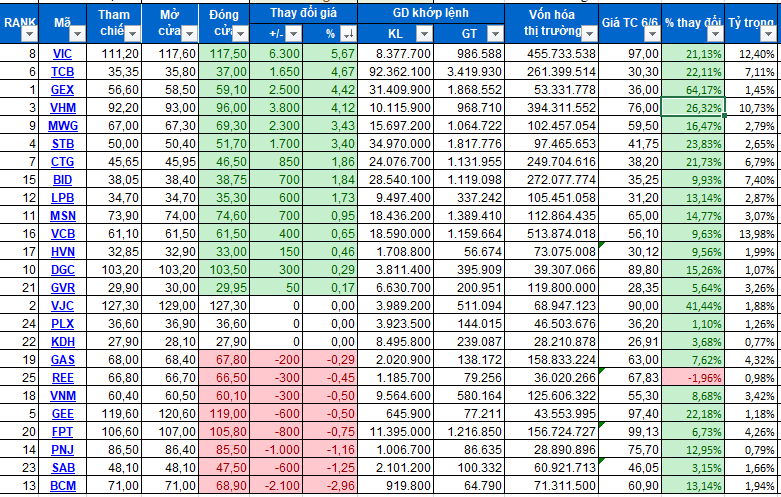Click the VJC ticker link
This screenshot has width=781, height=497.
click(x=62, y=306)
